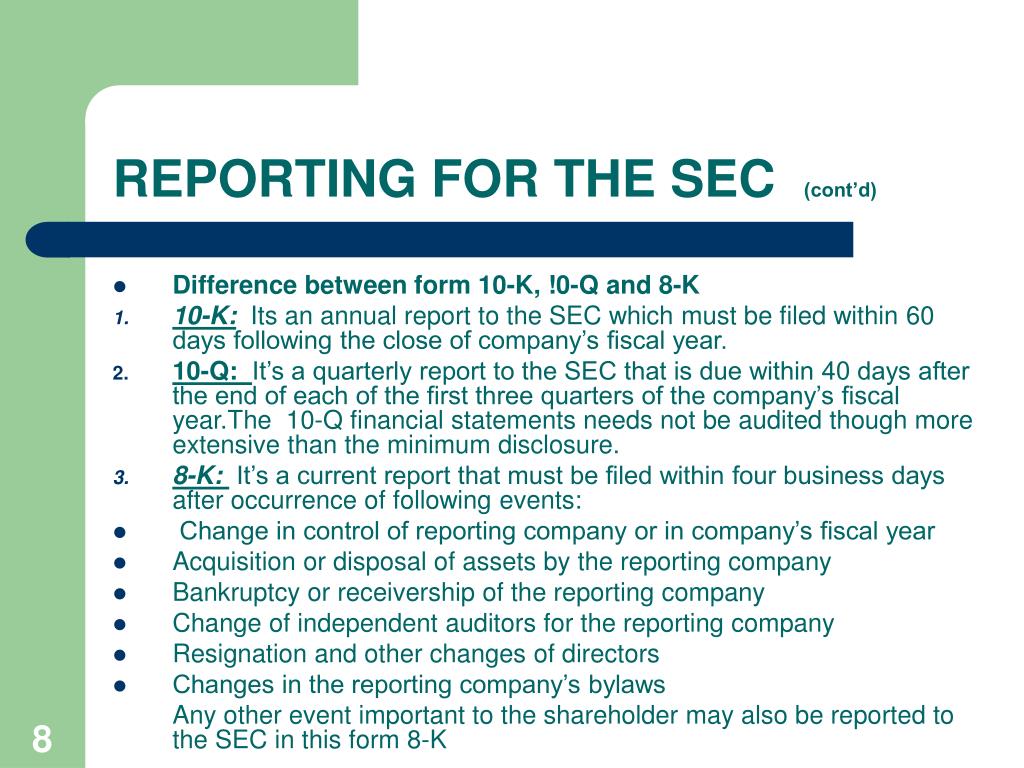Click the slide number 8 in green sidebar
This screenshot has height=768, width=1024.
click(x=41, y=739)
